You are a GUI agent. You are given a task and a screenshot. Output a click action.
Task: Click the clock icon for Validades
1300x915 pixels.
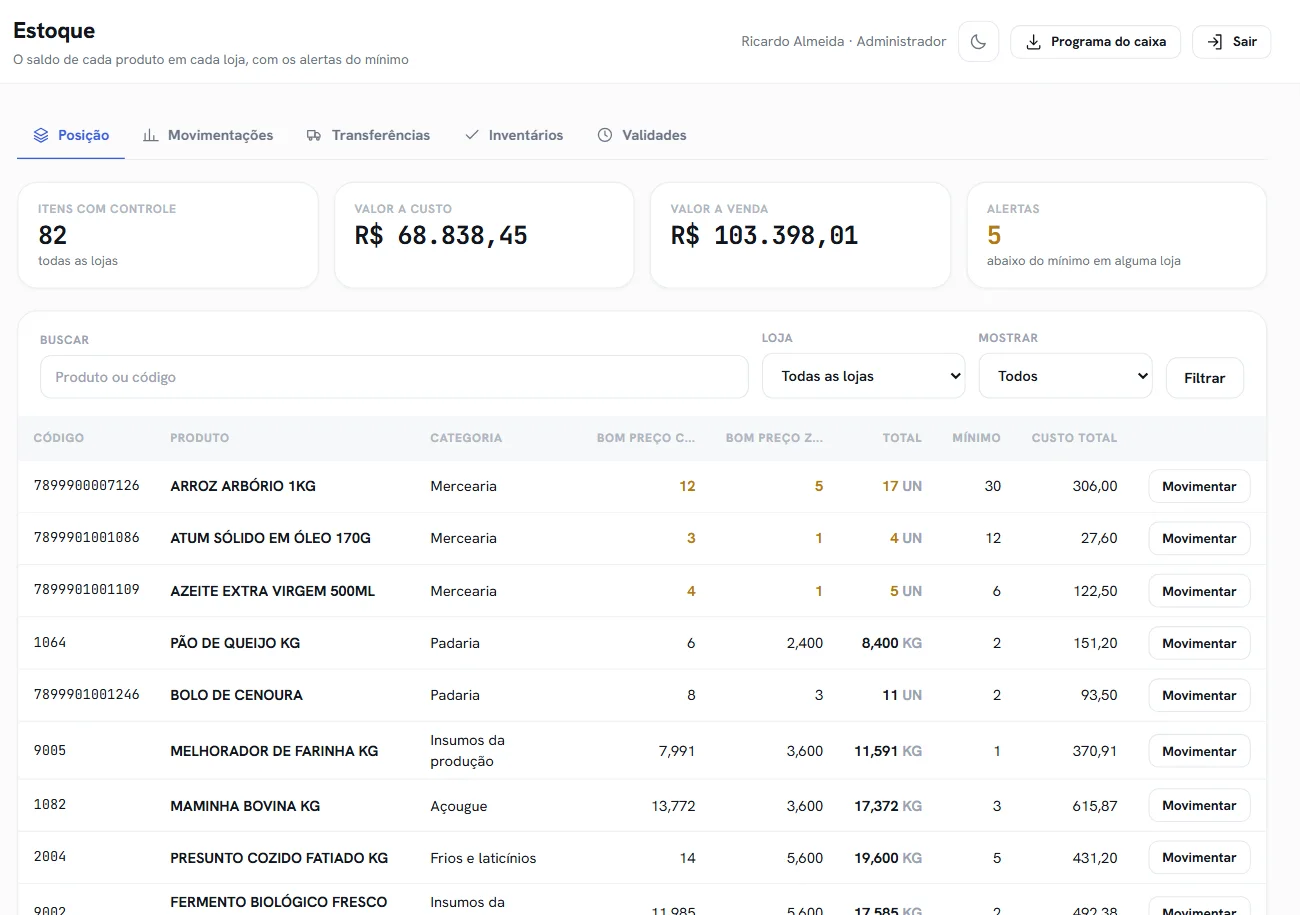click(605, 135)
